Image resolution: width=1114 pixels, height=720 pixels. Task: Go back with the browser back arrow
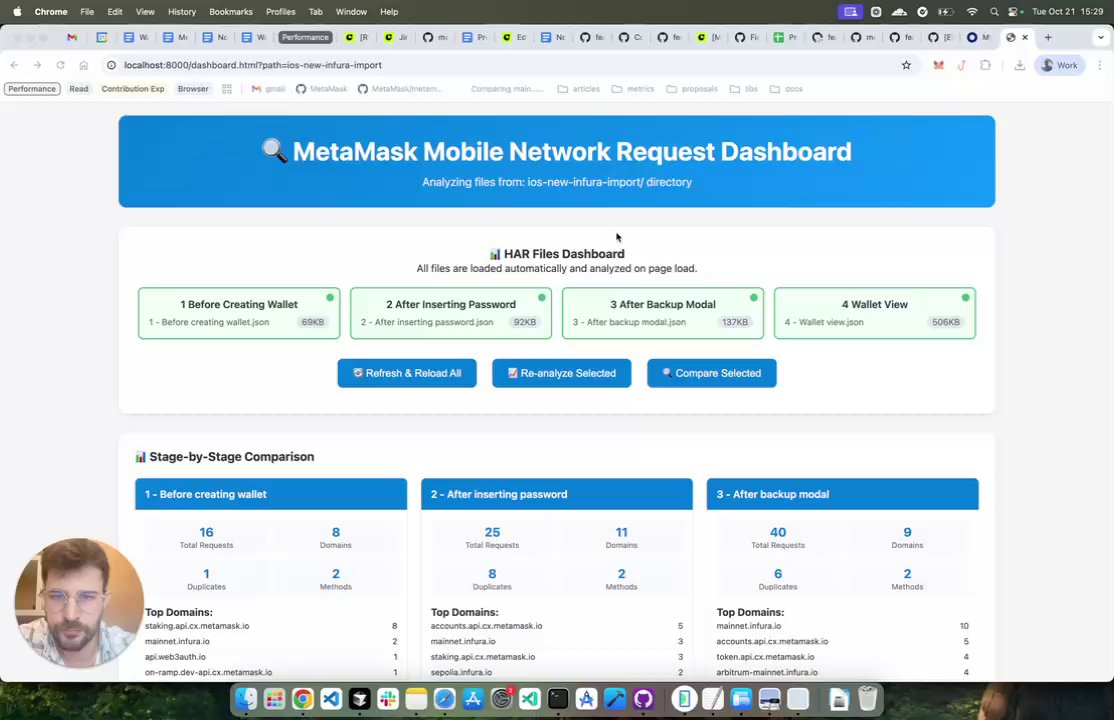pos(14,65)
